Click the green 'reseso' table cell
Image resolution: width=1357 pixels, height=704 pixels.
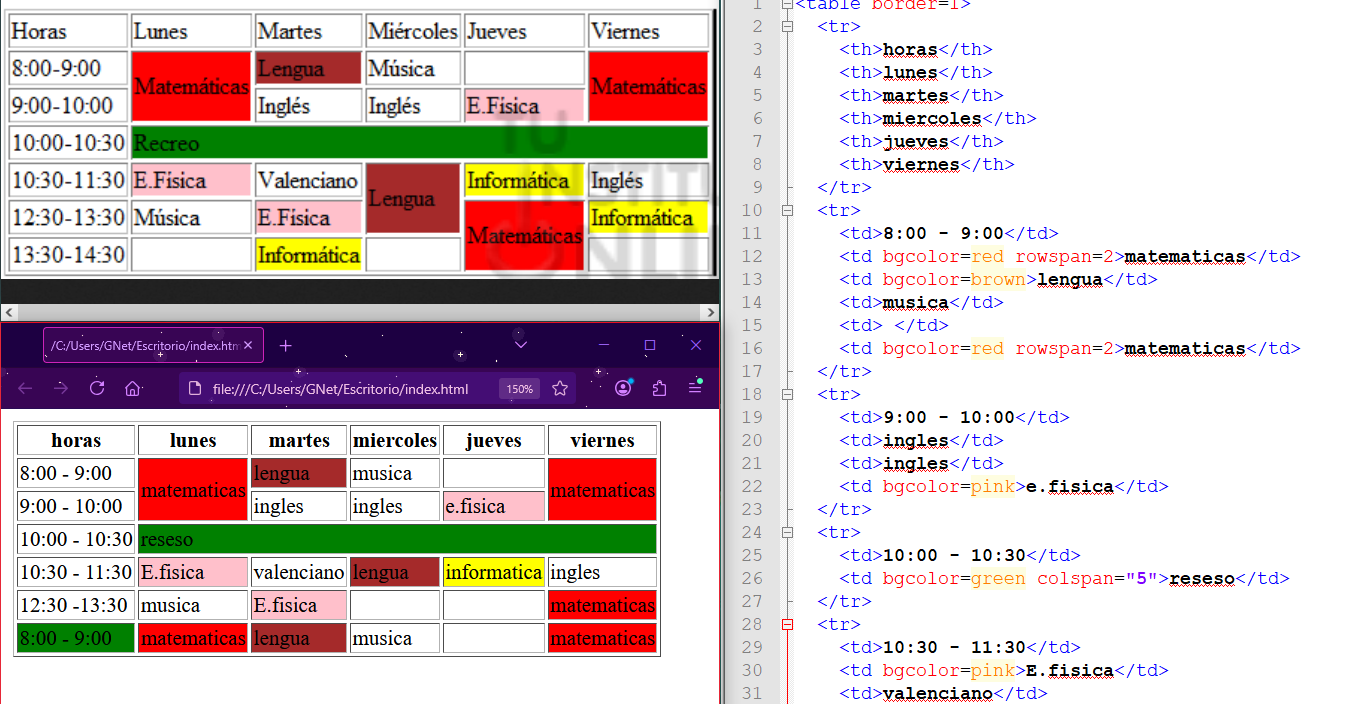point(396,539)
